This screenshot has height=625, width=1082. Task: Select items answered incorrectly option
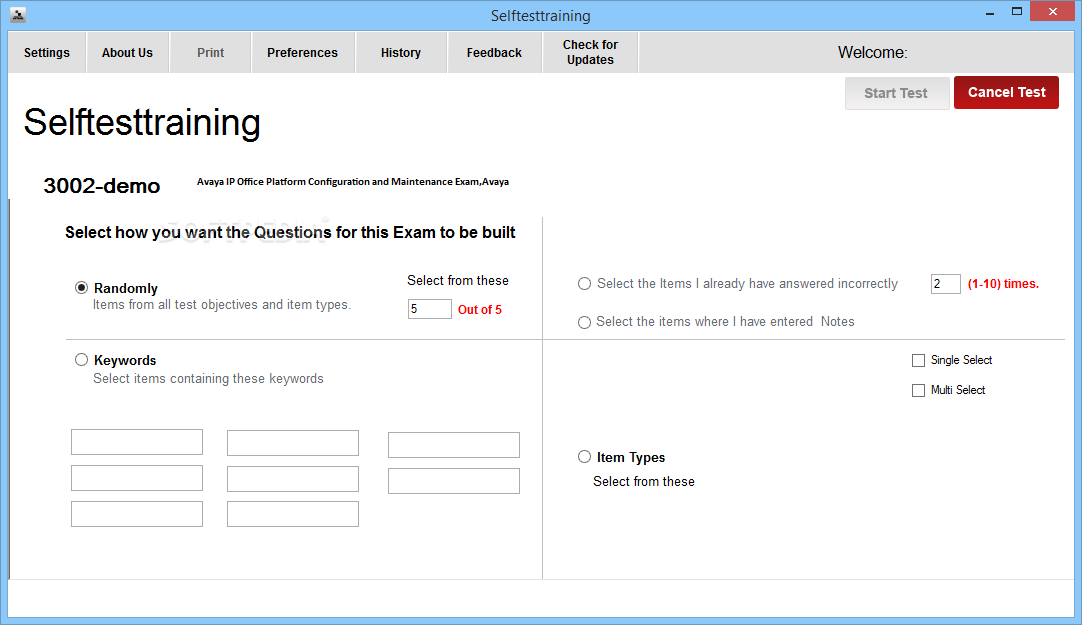pyautogui.click(x=584, y=284)
